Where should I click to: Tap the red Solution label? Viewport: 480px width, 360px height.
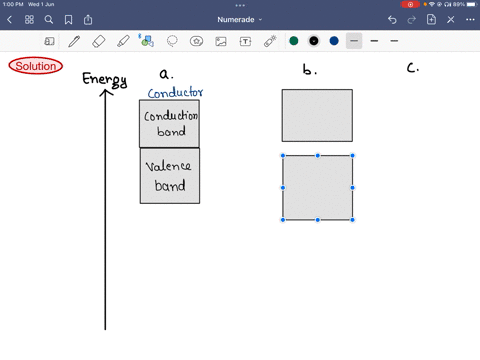click(36, 66)
